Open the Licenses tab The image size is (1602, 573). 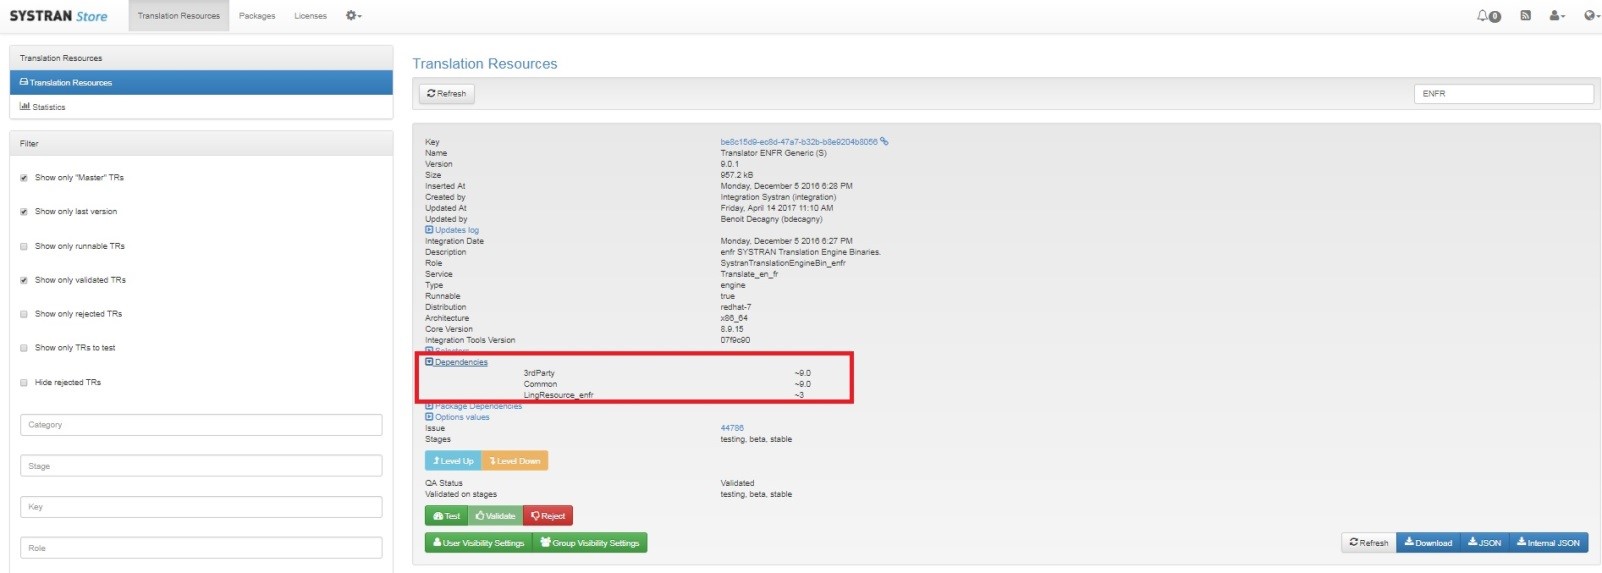tap(310, 16)
